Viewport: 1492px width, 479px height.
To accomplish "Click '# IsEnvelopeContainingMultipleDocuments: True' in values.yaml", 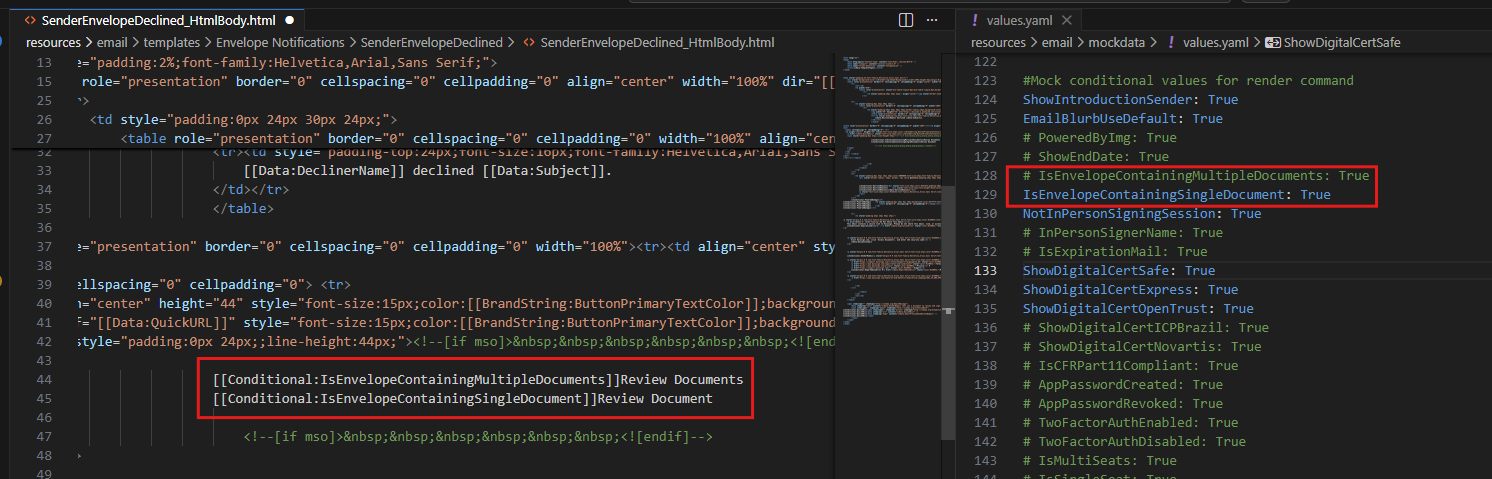I will click(1196, 175).
